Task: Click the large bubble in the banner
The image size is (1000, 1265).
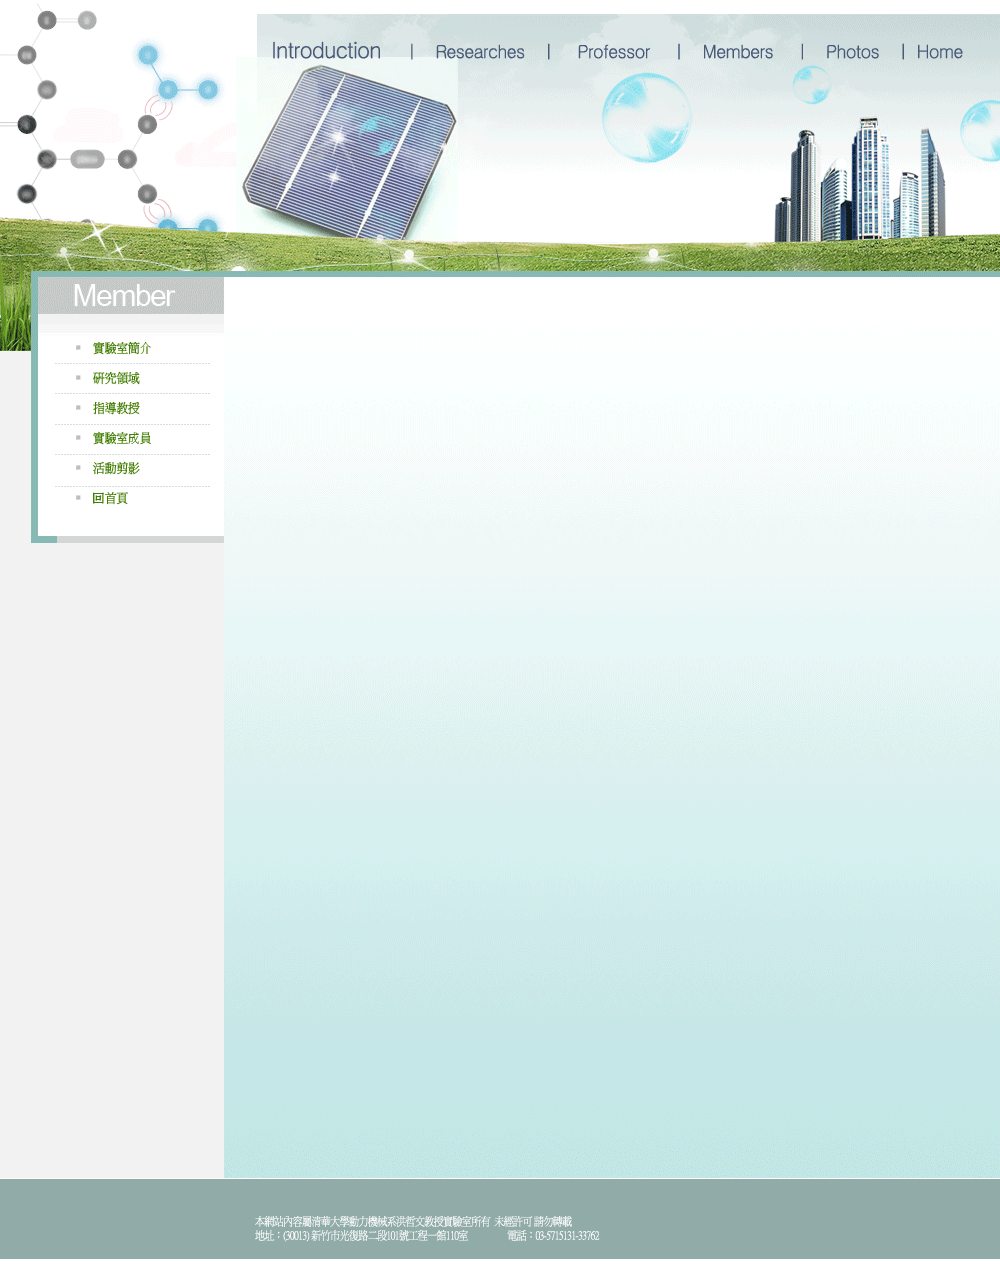Action: pos(646,117)
